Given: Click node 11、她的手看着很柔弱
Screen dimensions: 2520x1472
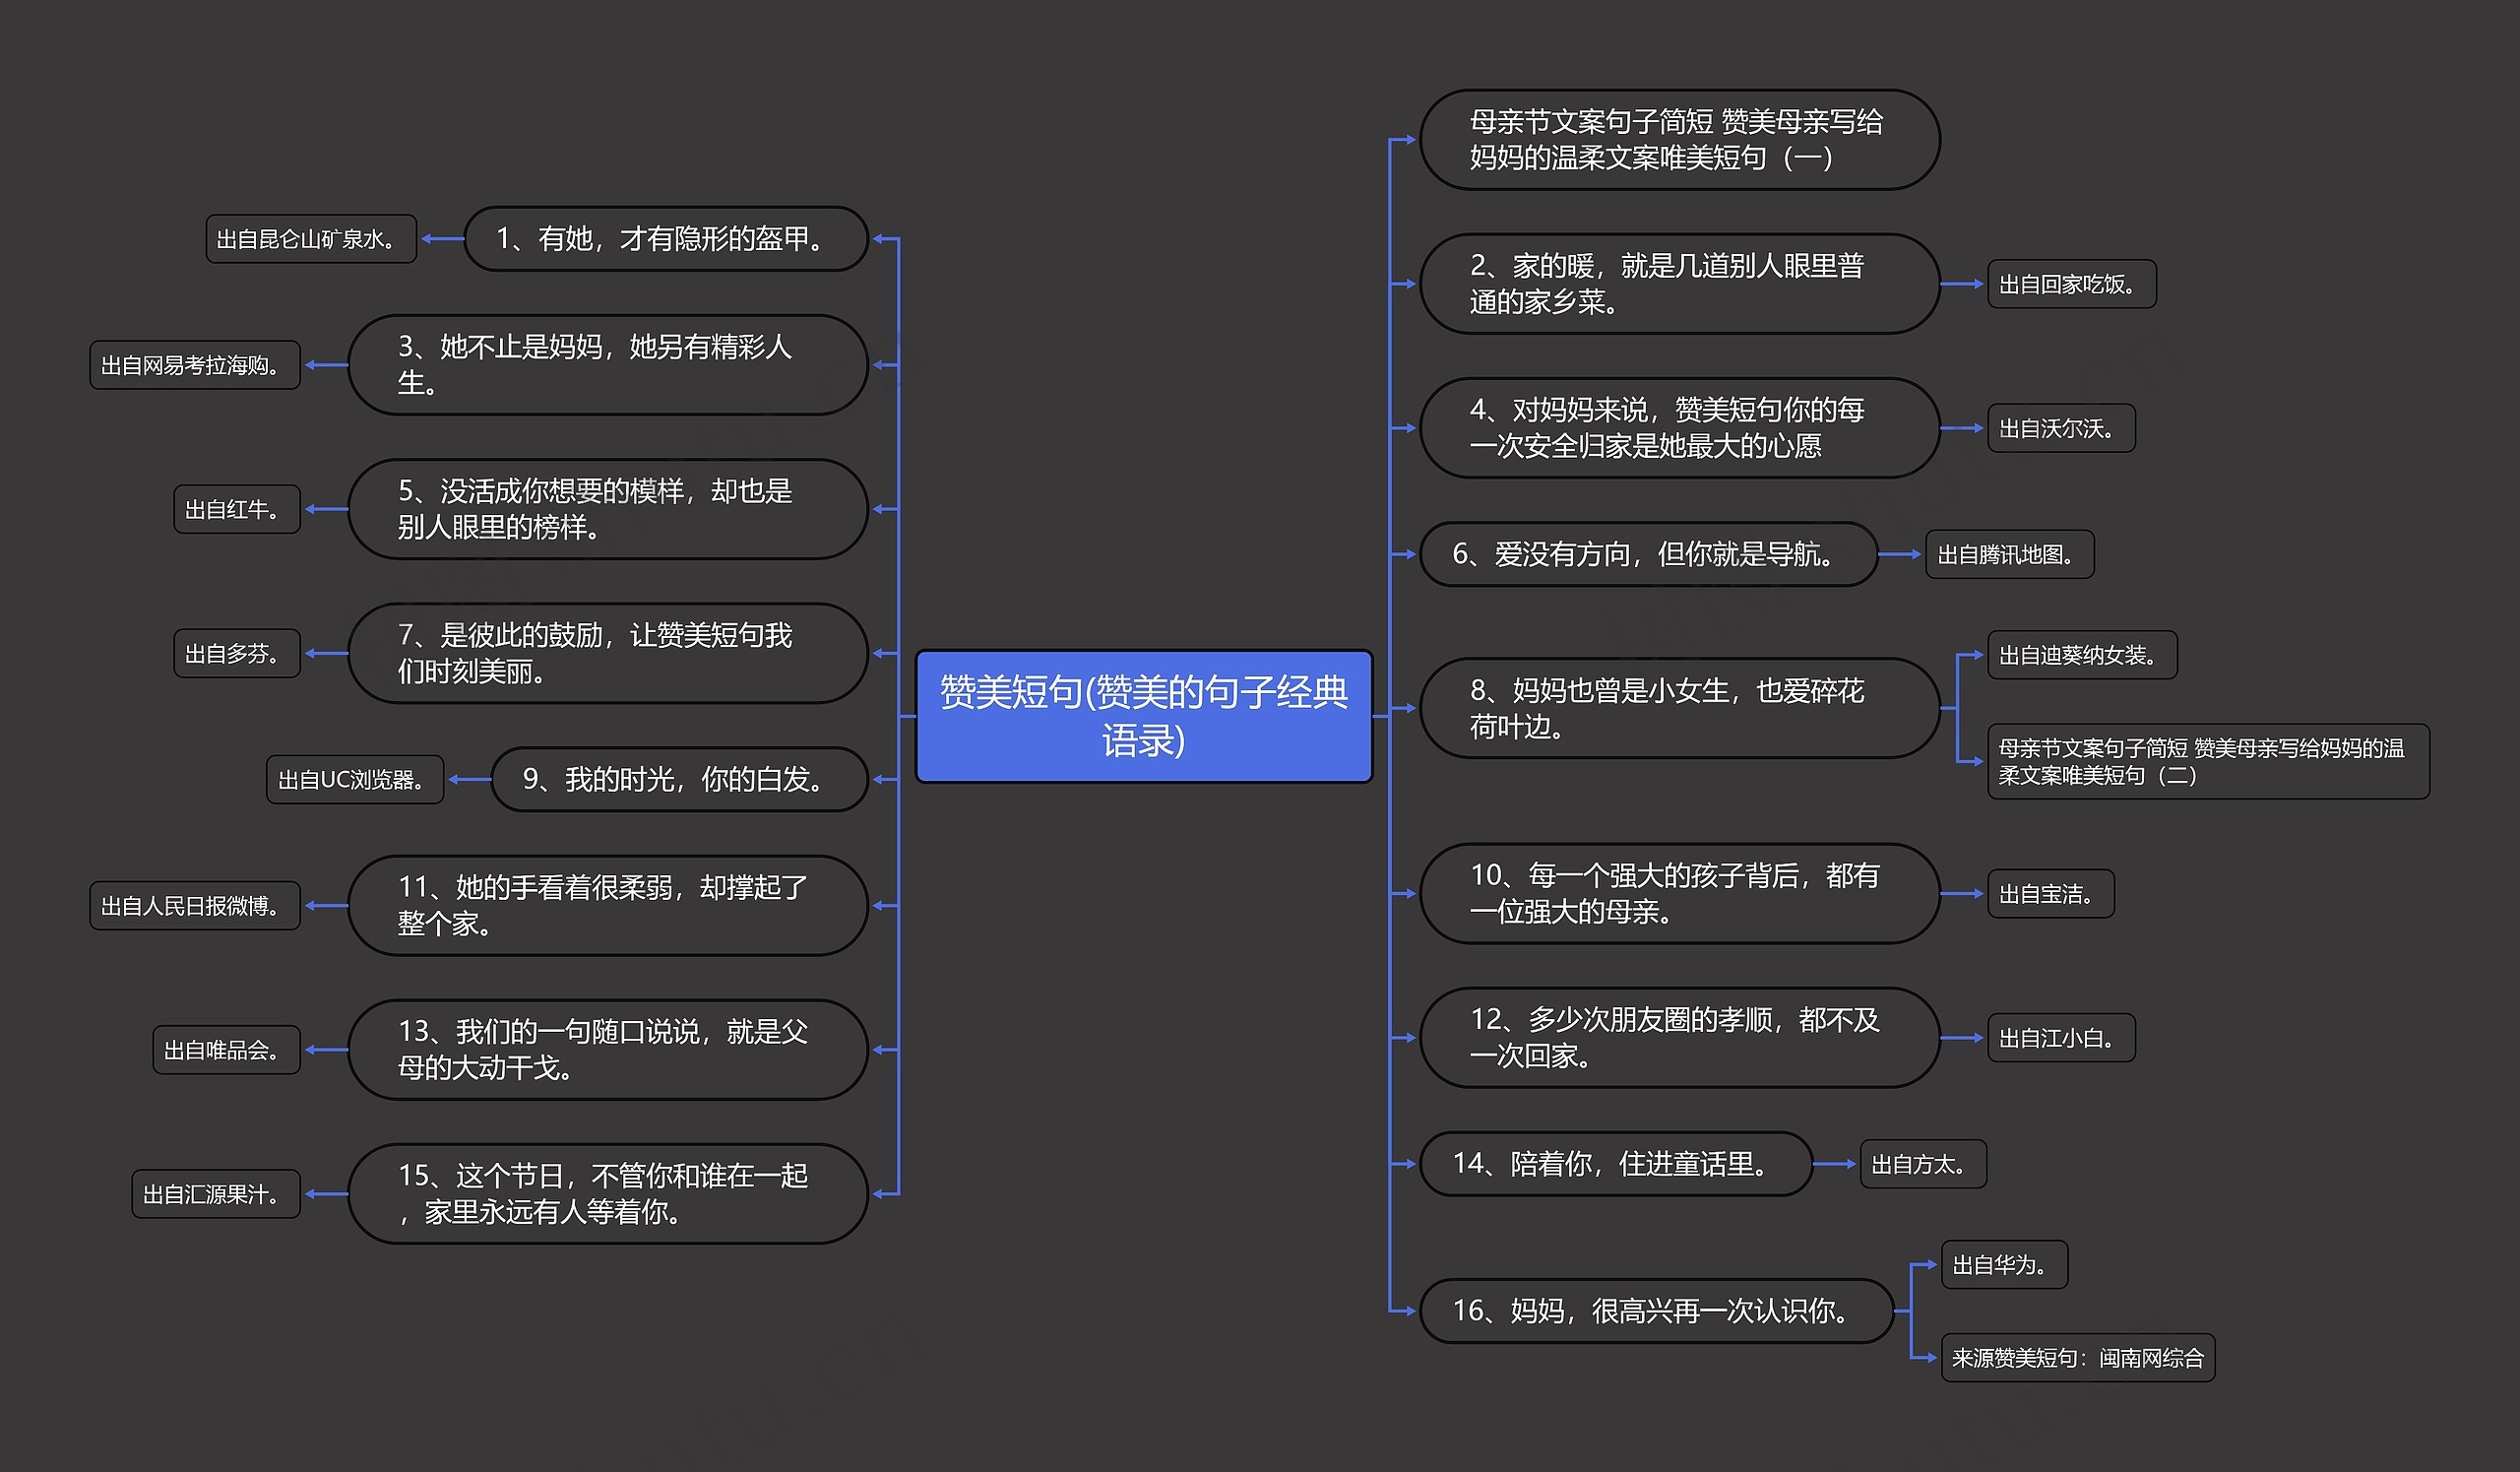Looking at the screenshot, I should (x=607, y=905).
